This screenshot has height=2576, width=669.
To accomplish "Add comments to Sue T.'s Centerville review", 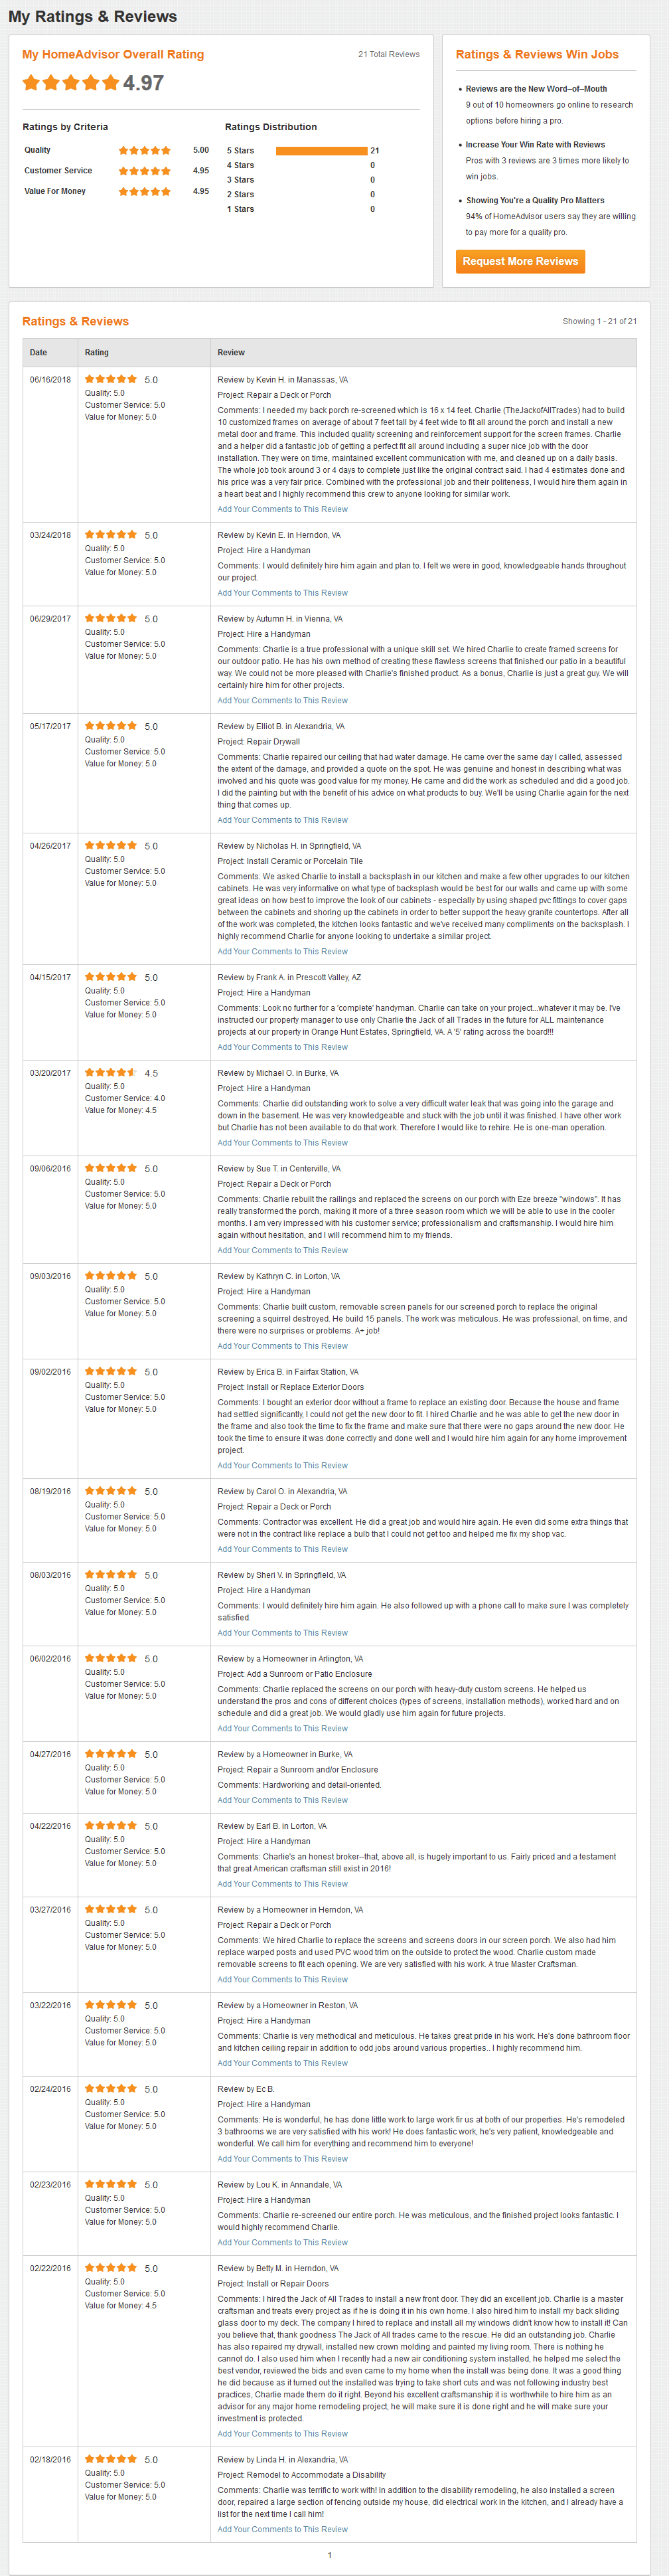I will [283, 1250].
